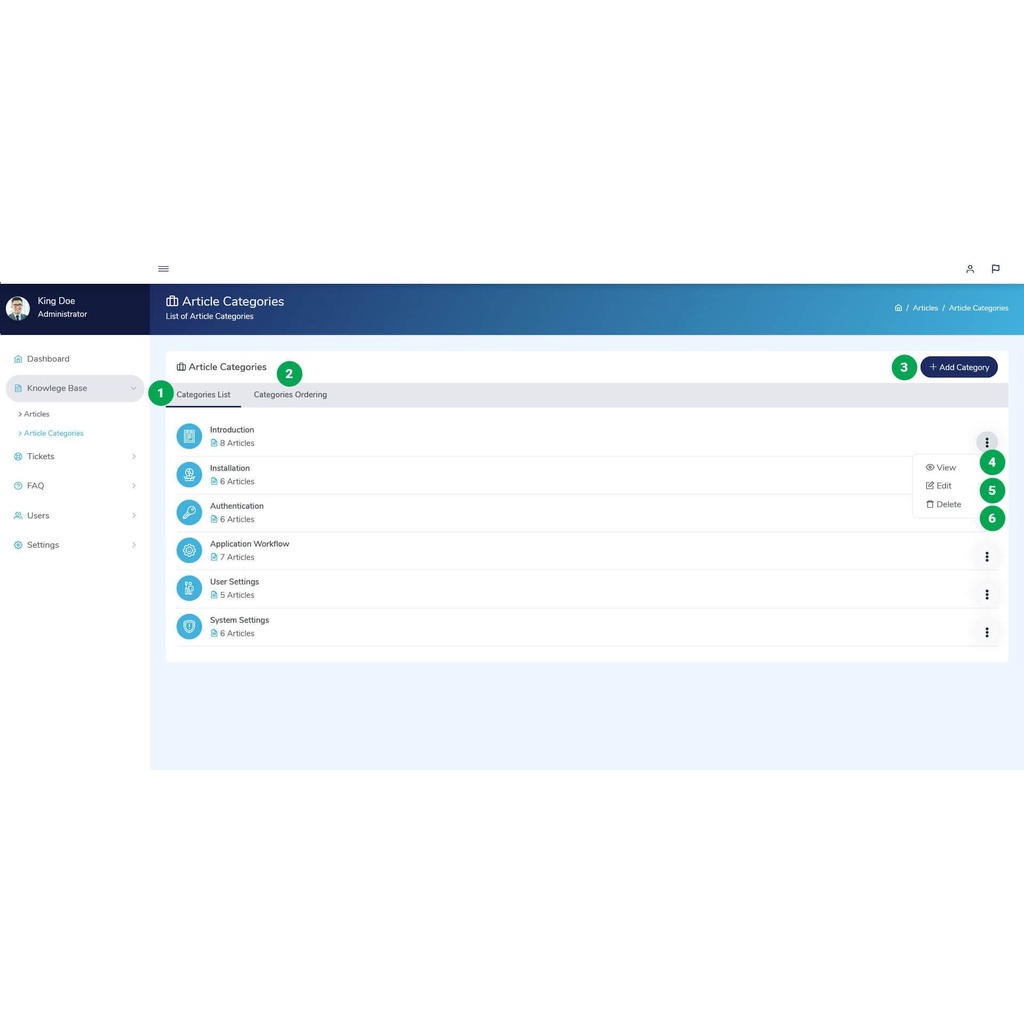
Task: Open the User Settings three-dot menu
Action: point(987,594)
